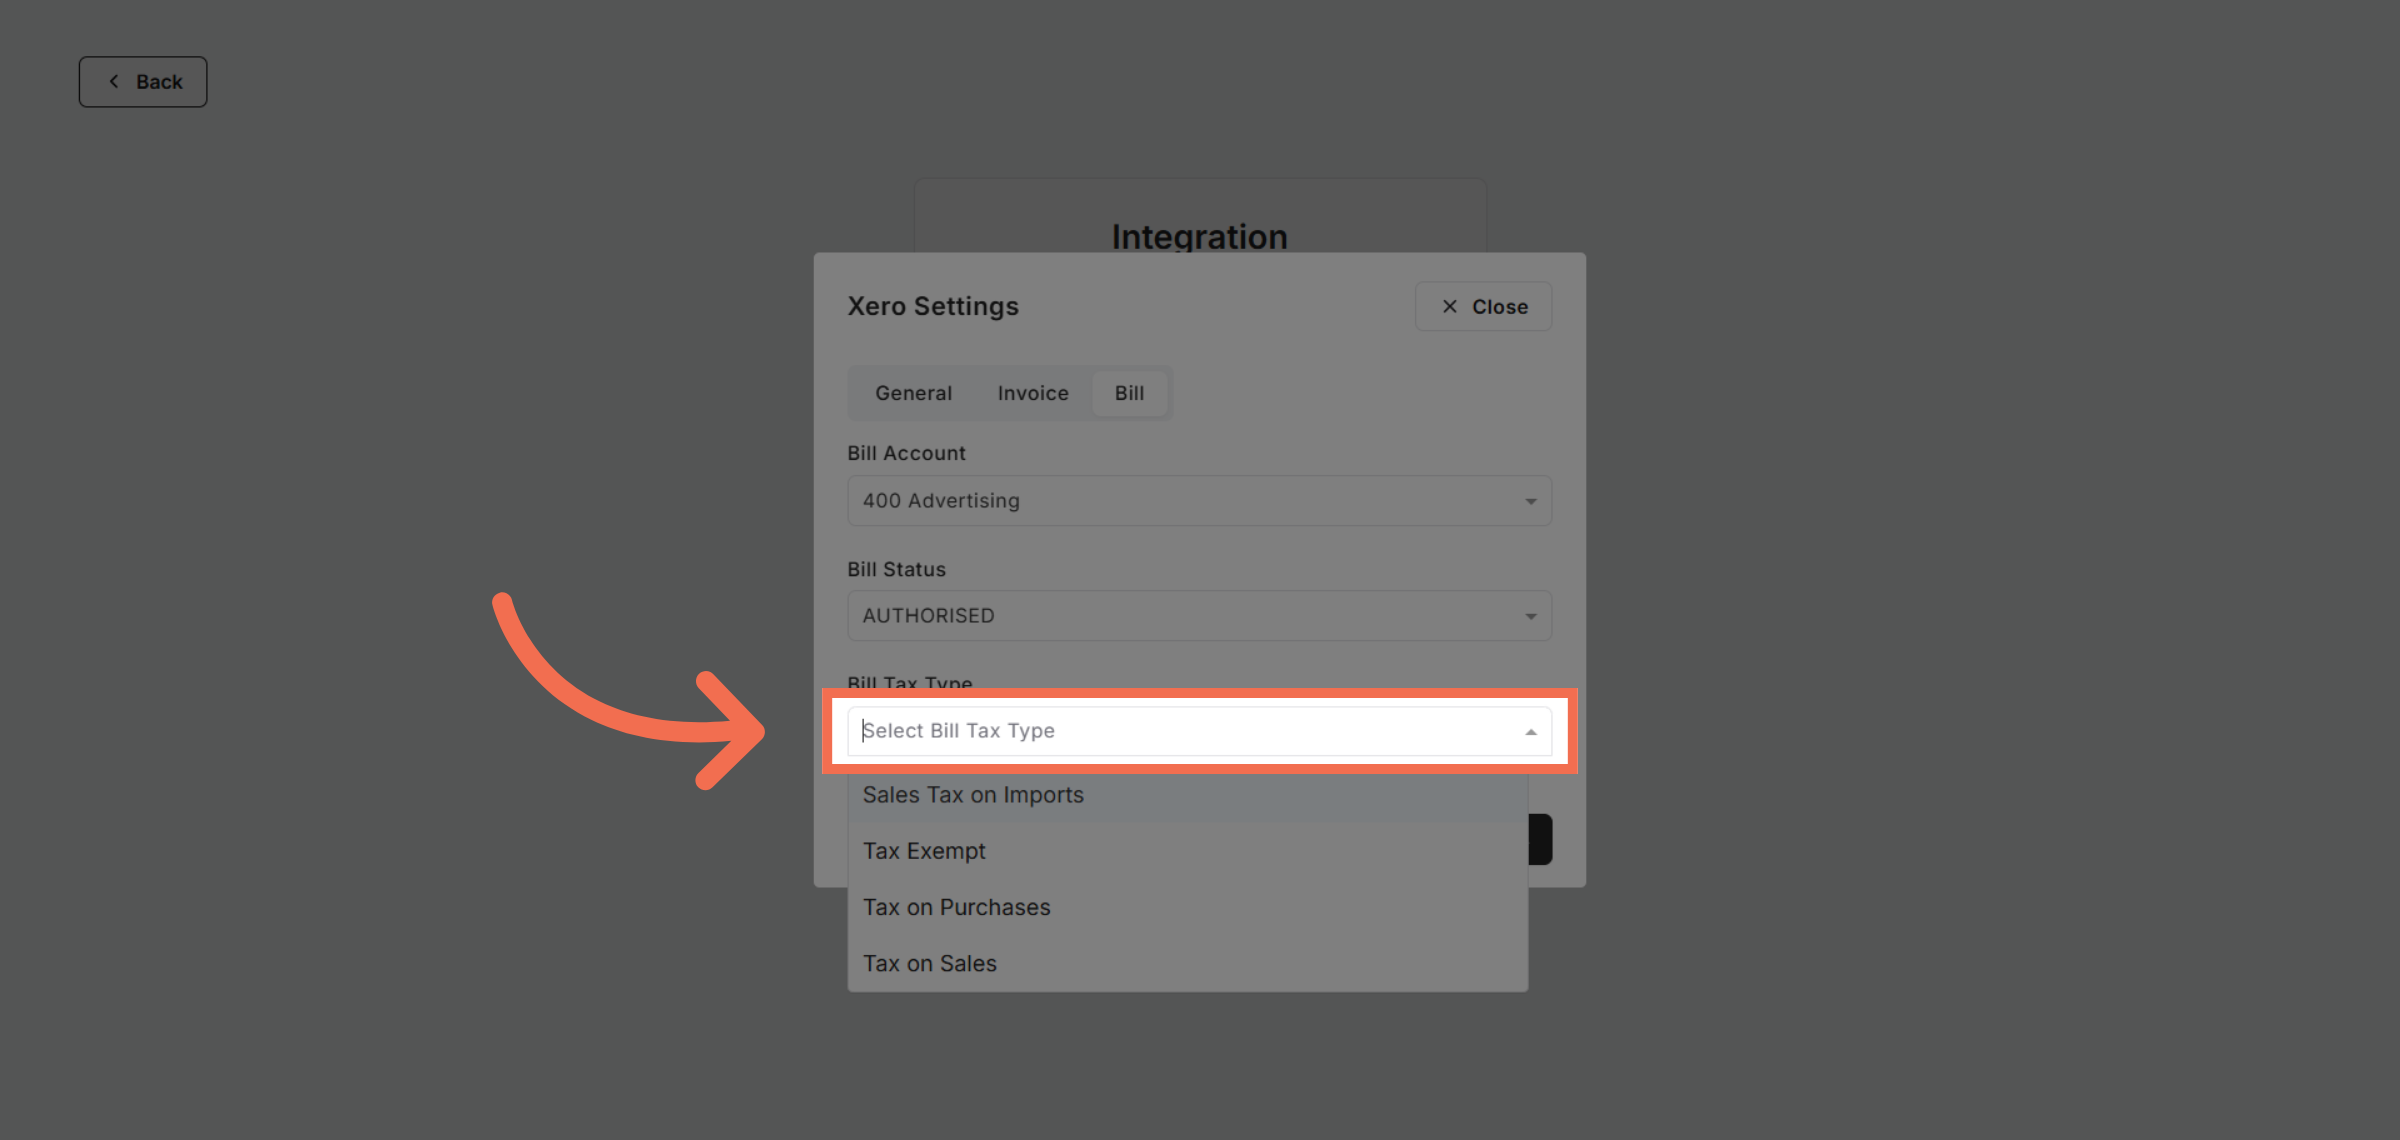Switch to the General tab

pyautogui.click(x=912, y=393)
